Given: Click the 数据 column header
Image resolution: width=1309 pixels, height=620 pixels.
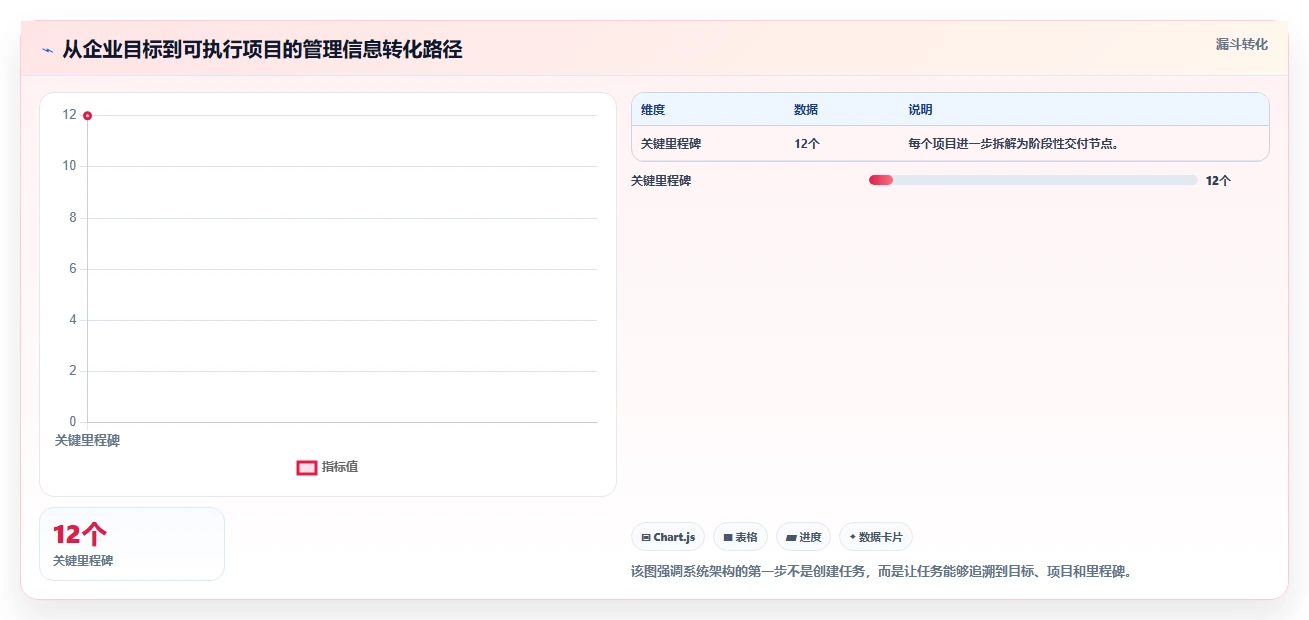Looking at the screenshot, I should coord(806,110).
